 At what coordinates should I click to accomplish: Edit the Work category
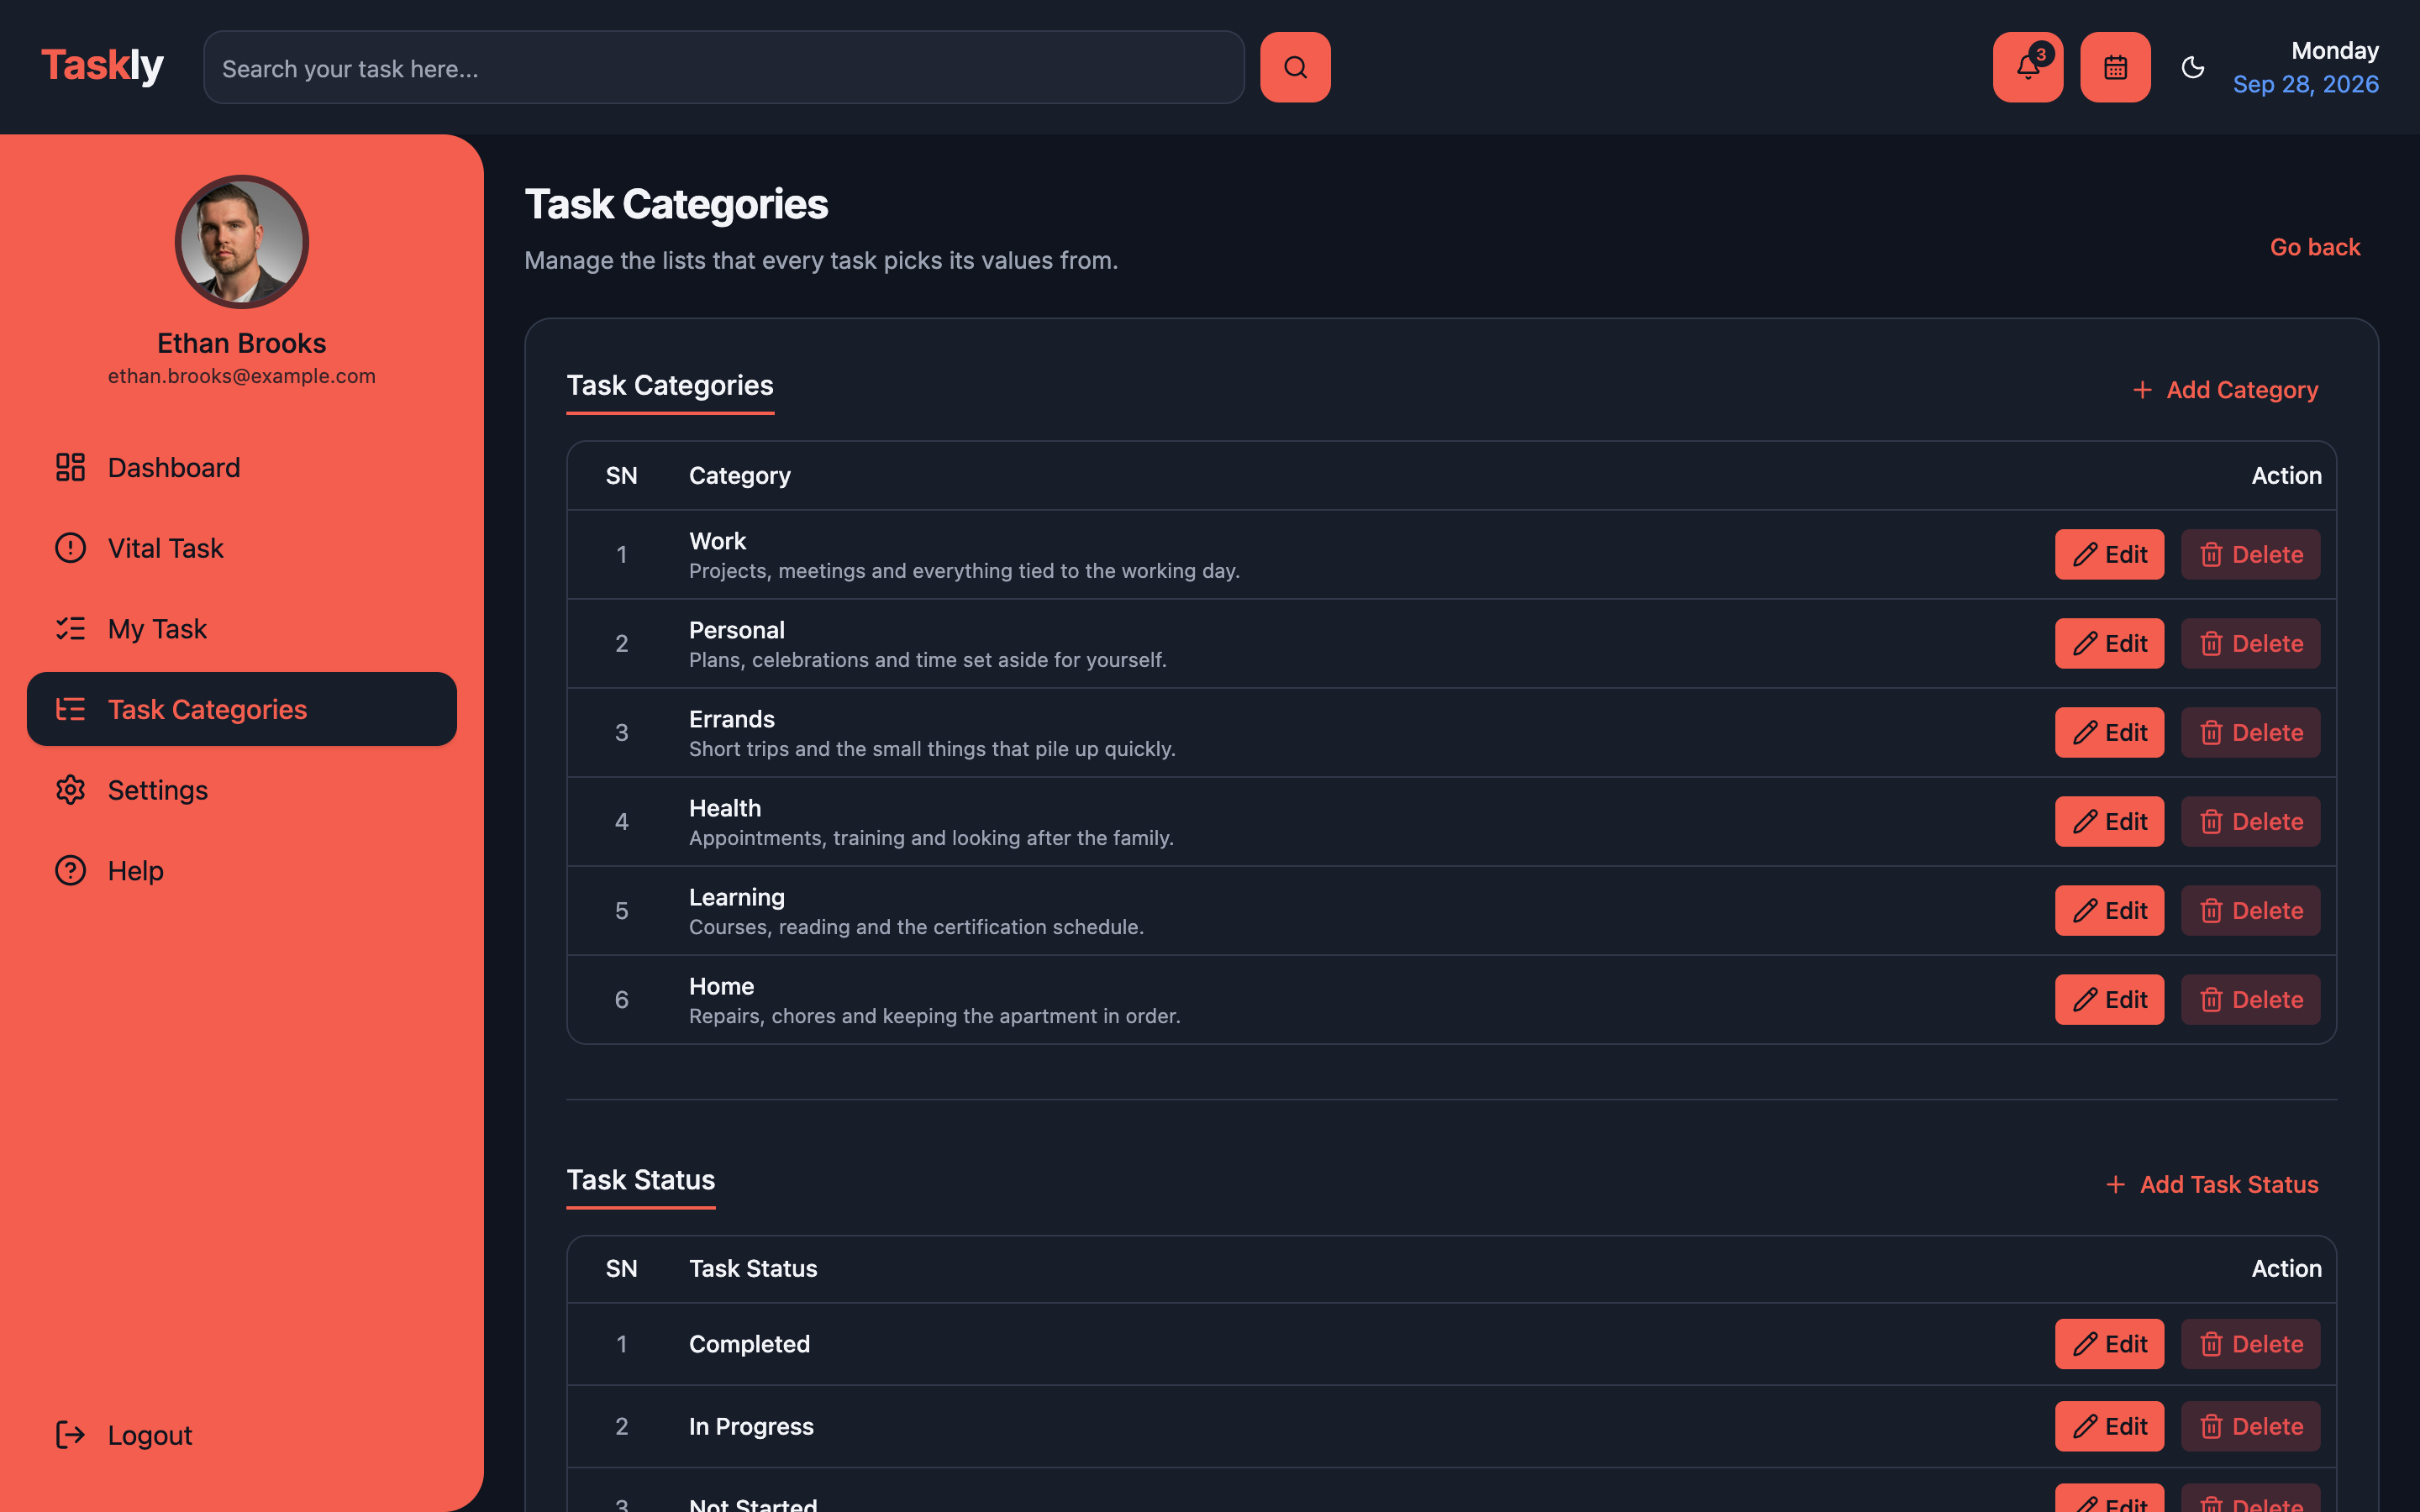pyautogui.click(x=2109, y=554)
